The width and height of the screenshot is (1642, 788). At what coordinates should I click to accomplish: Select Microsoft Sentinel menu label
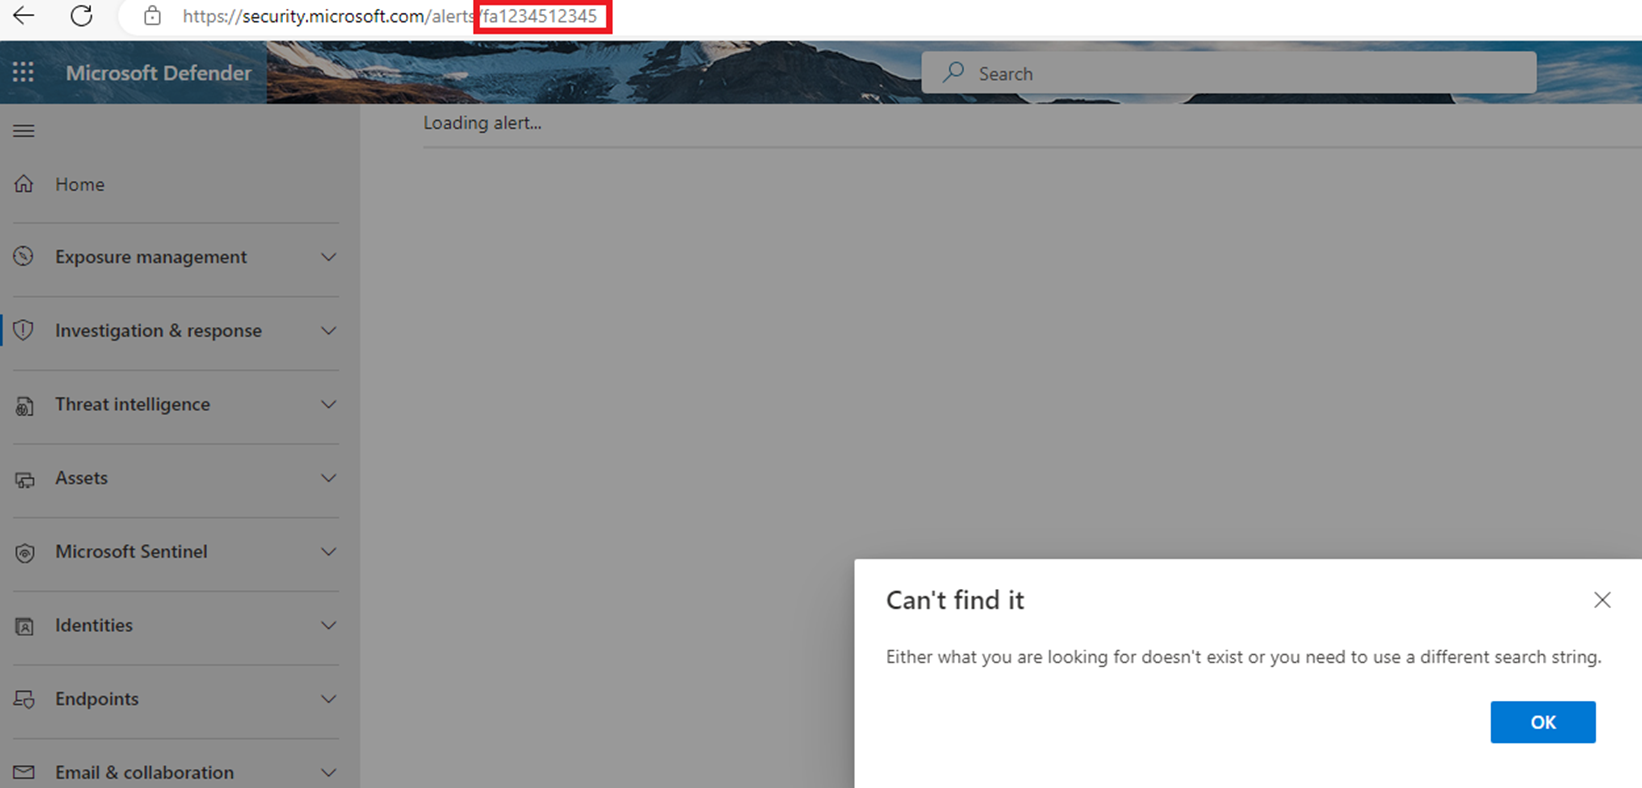point(131,551)
